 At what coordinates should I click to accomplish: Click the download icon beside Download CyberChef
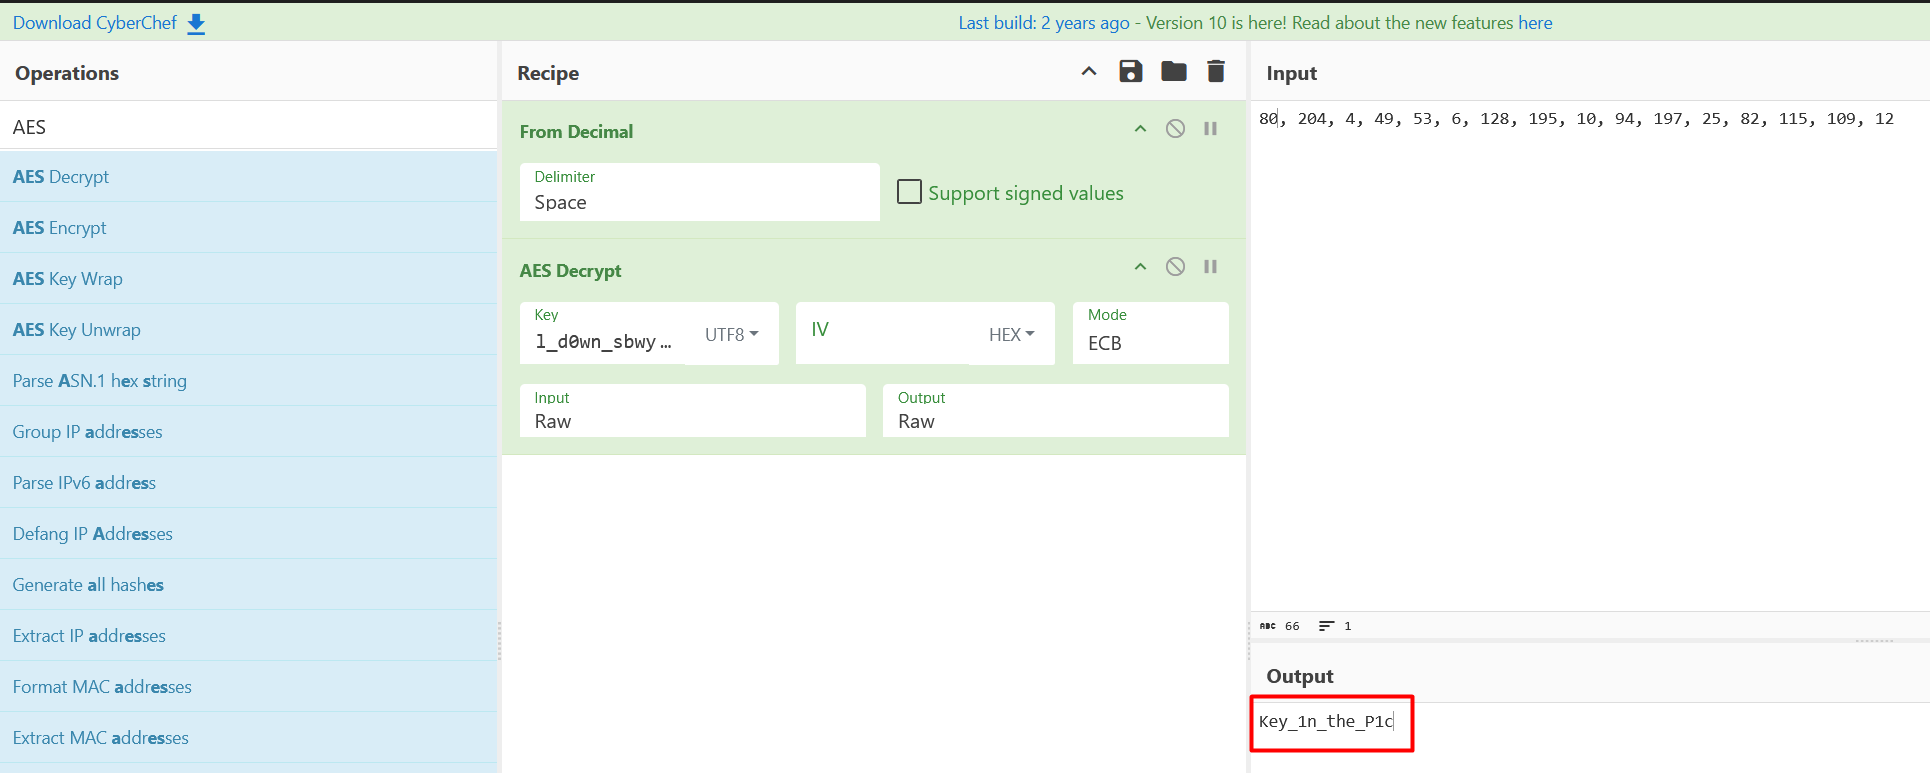coord(196,24)
